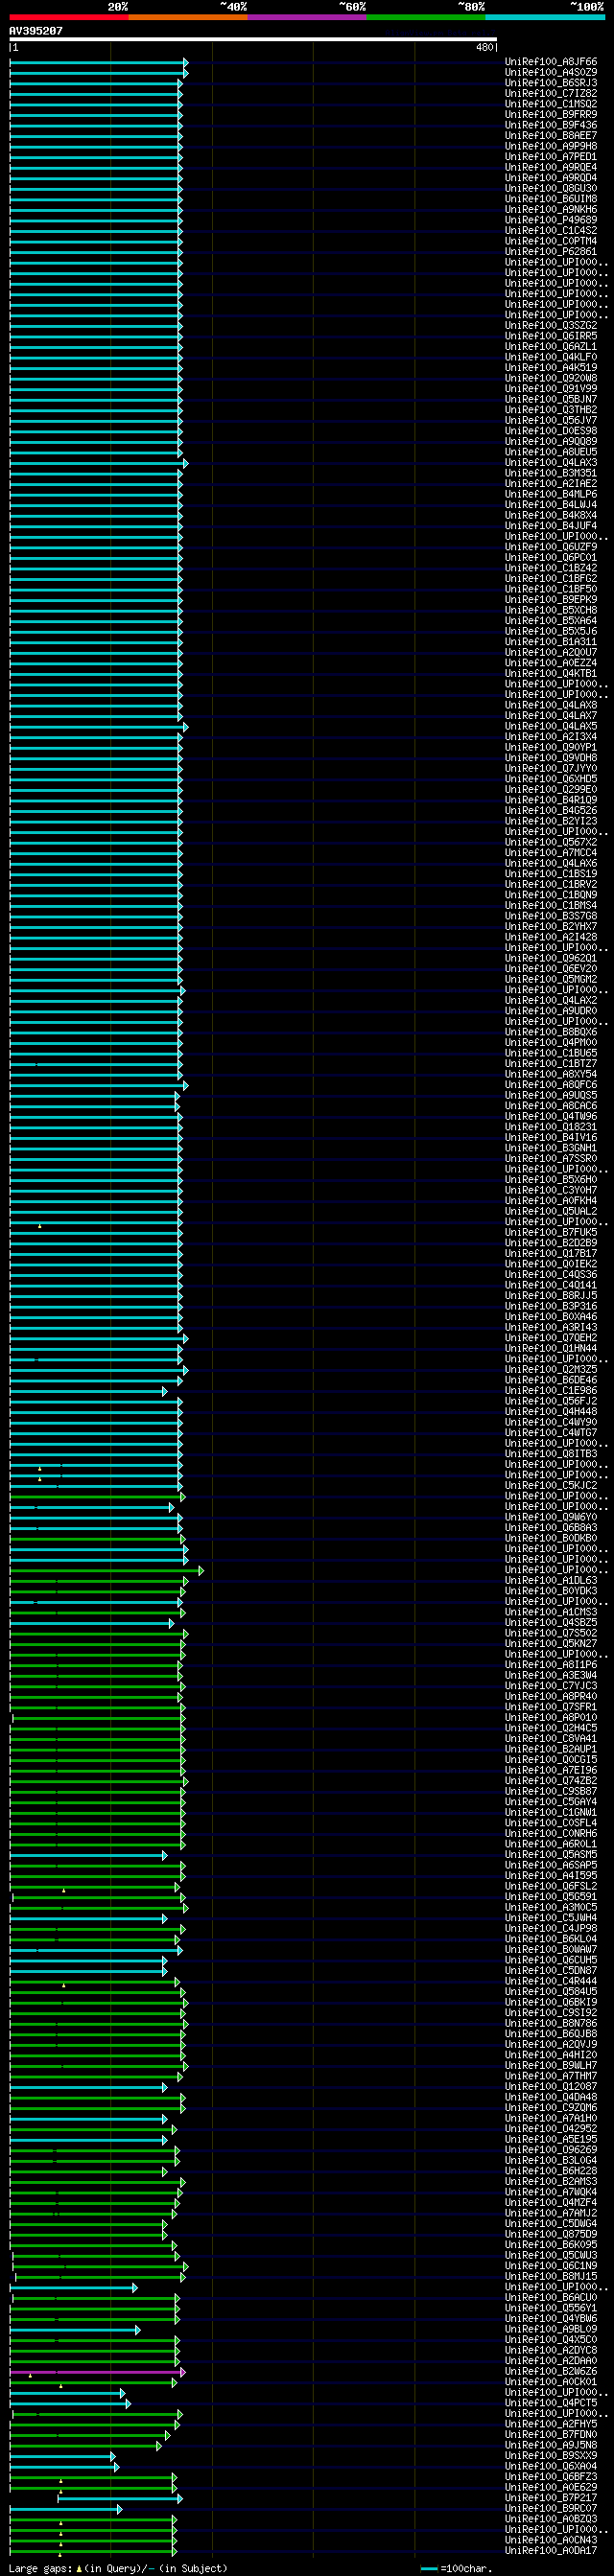Click subject label UniRef100_A6SAP5
Image resolution: width=614 pixels, height=2576 pixels.
coord(551,1865)
